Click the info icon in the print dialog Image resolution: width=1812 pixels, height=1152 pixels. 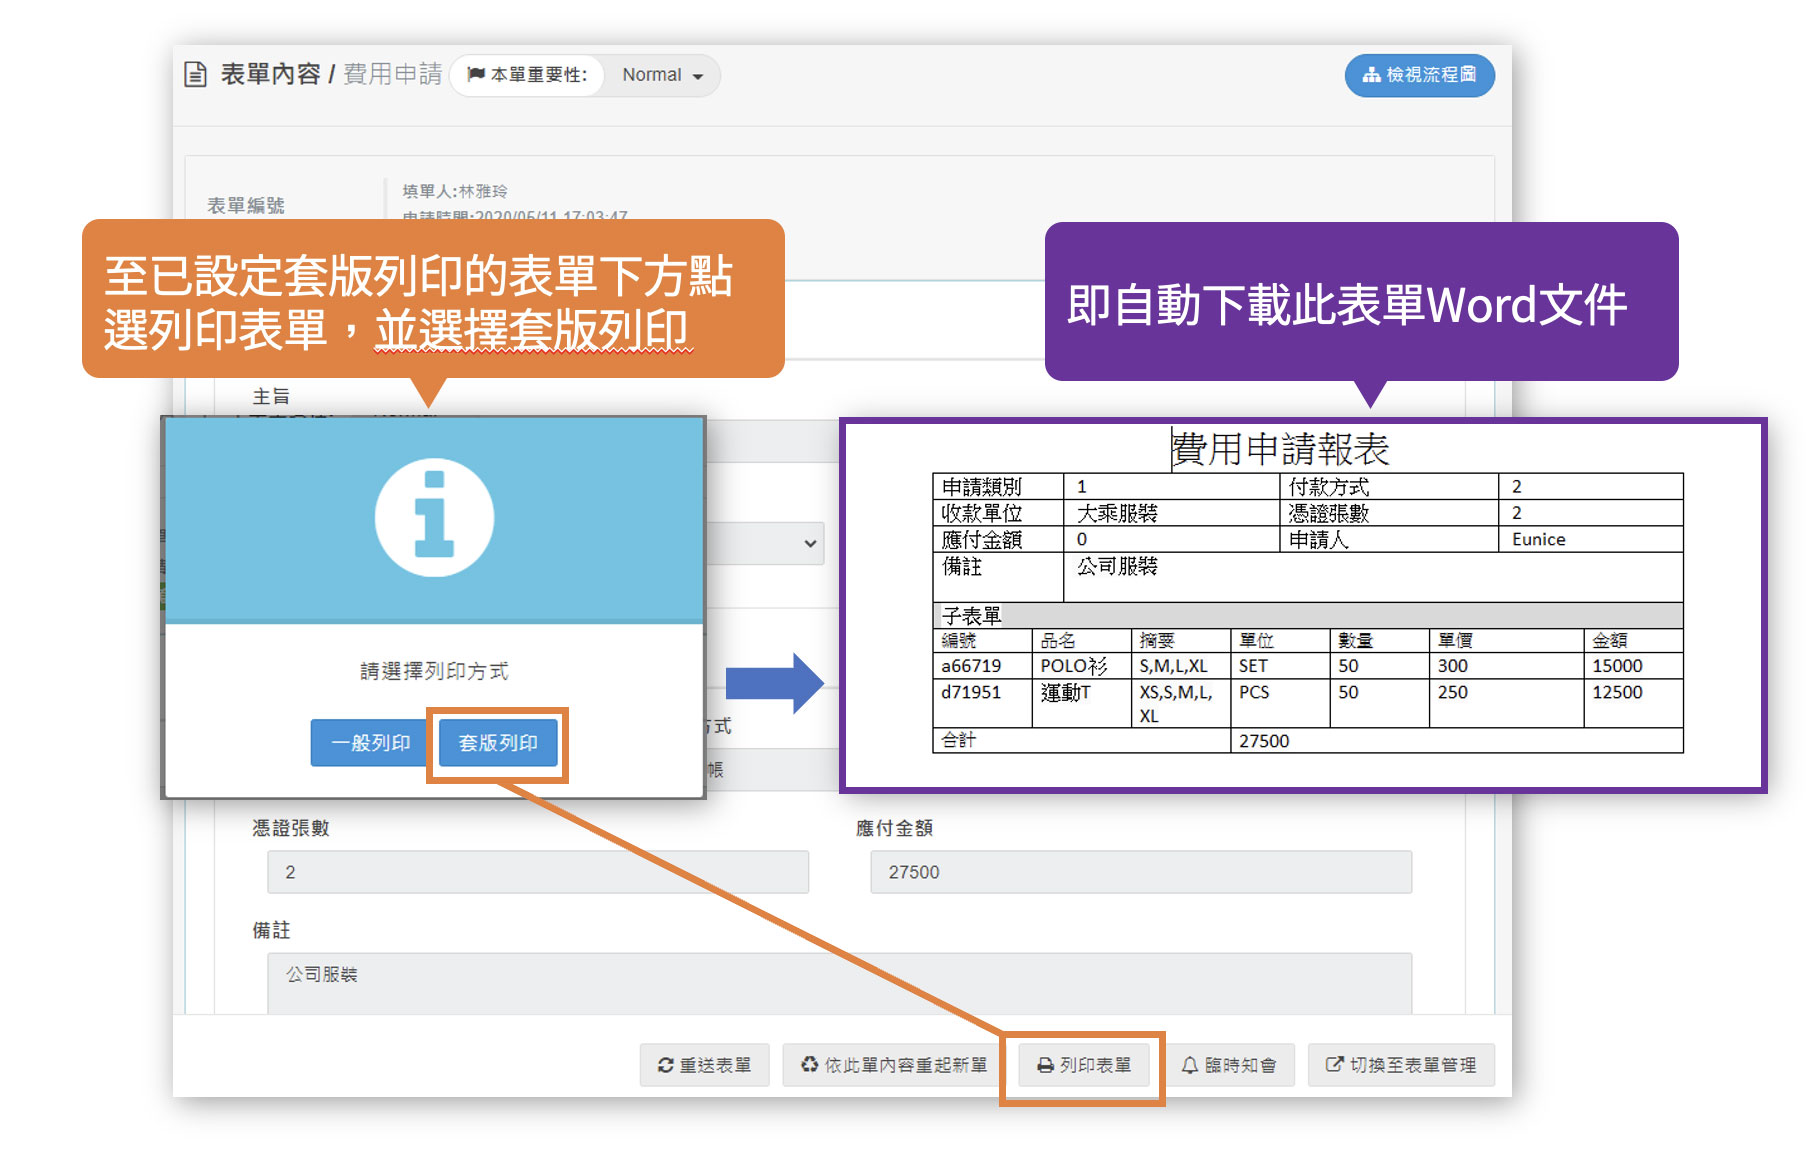coord(434,517)
